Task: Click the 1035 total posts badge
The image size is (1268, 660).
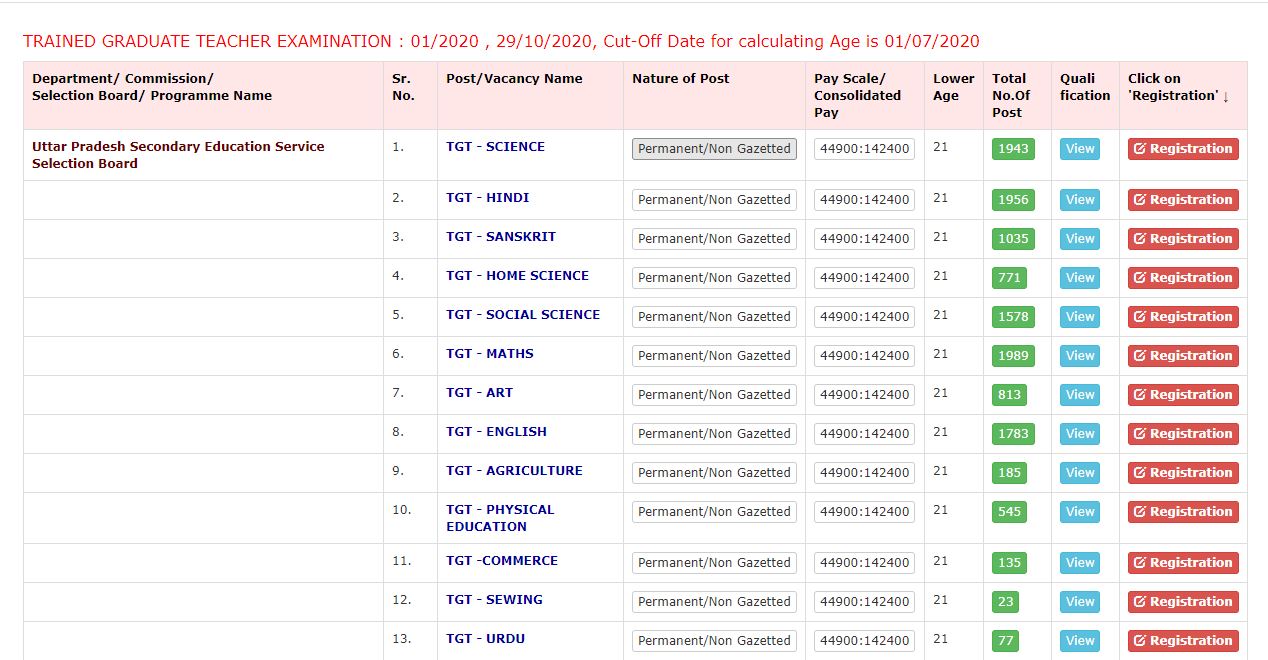Action: 1013,239
